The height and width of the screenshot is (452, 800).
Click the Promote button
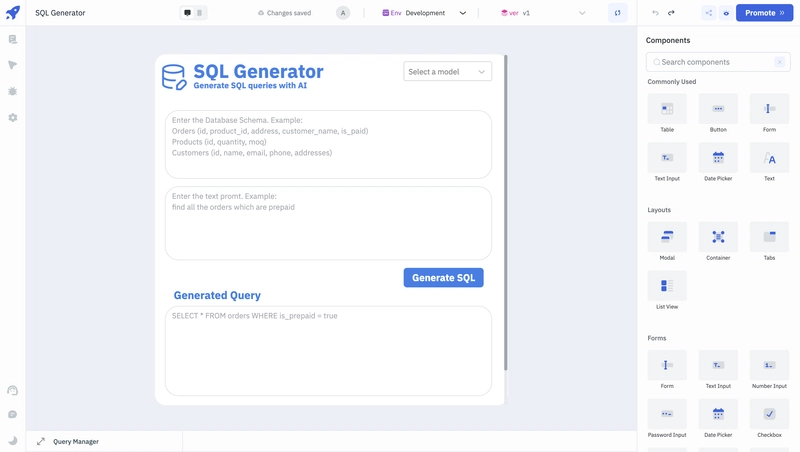764,13
